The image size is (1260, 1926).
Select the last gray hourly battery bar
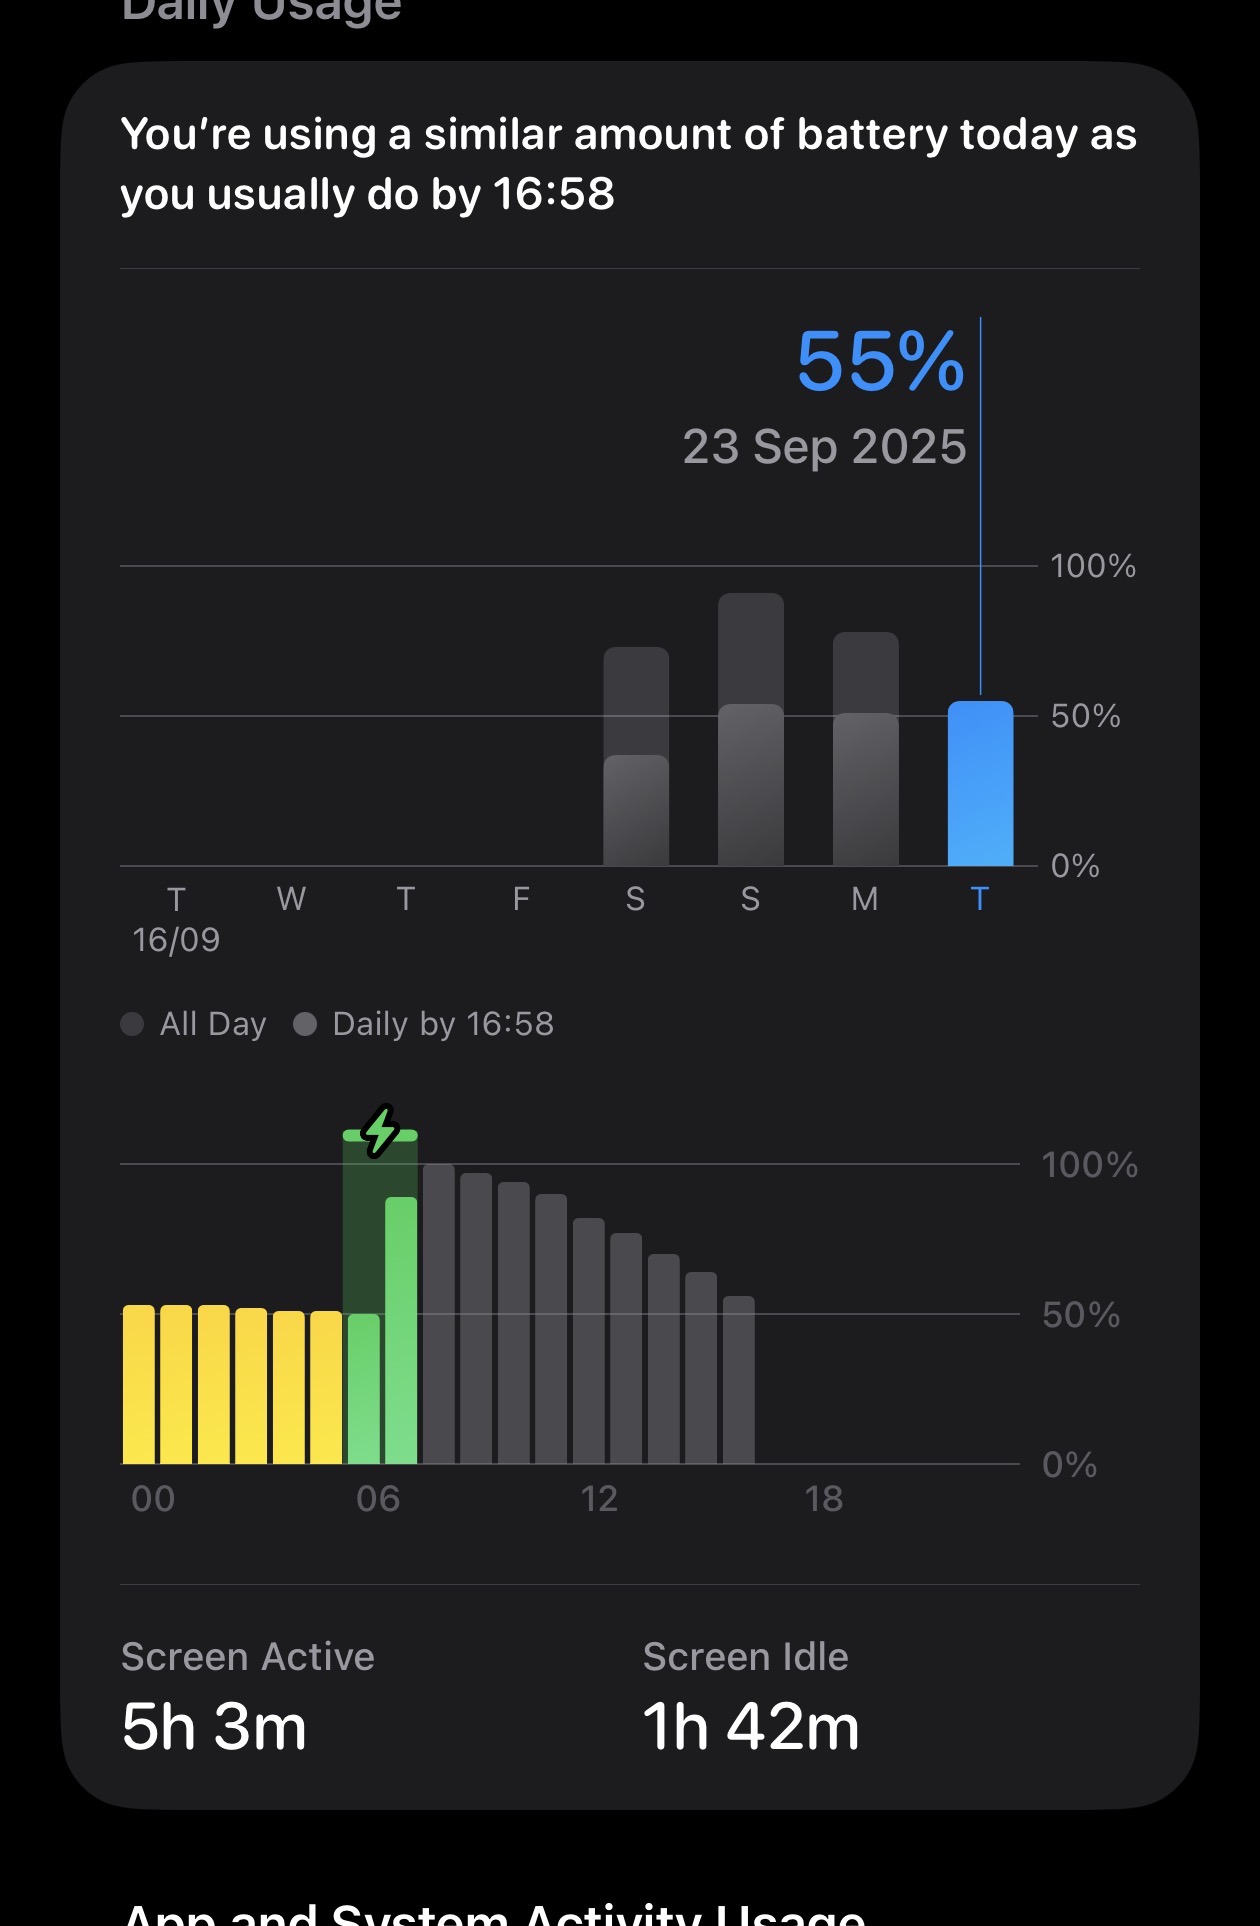pos(738,1380)
